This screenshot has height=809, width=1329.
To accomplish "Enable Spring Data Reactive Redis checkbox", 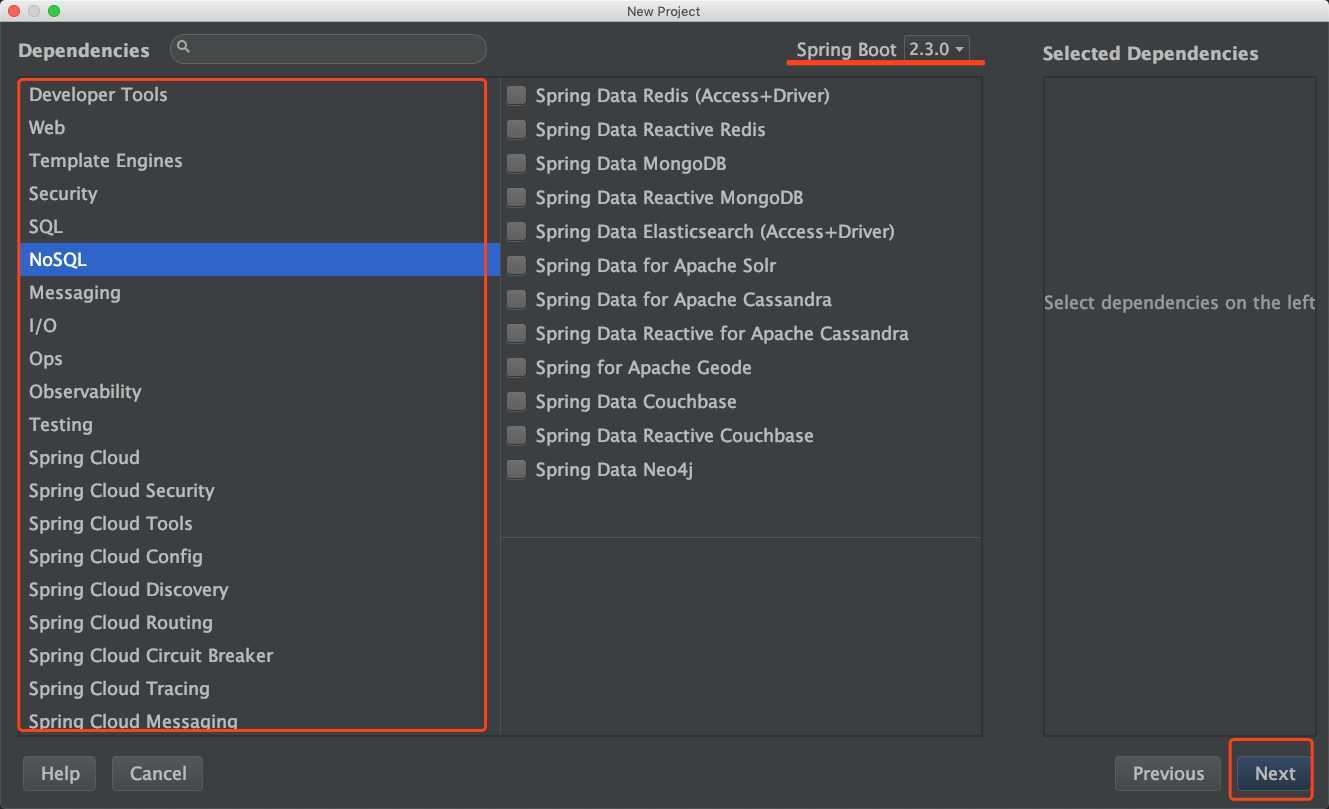I will 516,130.
